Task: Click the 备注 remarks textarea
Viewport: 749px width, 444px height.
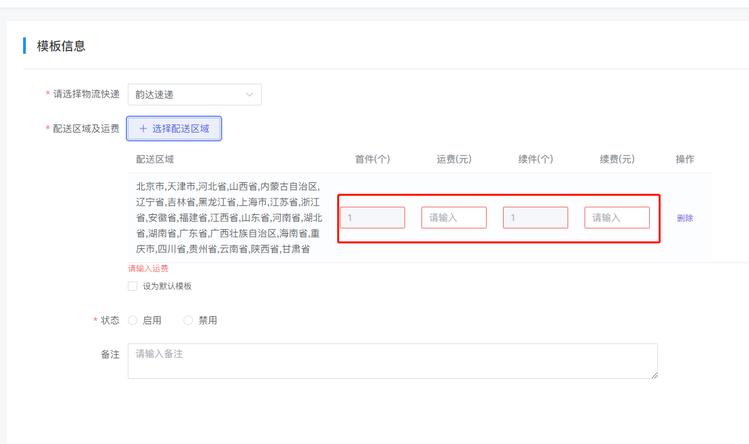Action: tap(393, 361)
